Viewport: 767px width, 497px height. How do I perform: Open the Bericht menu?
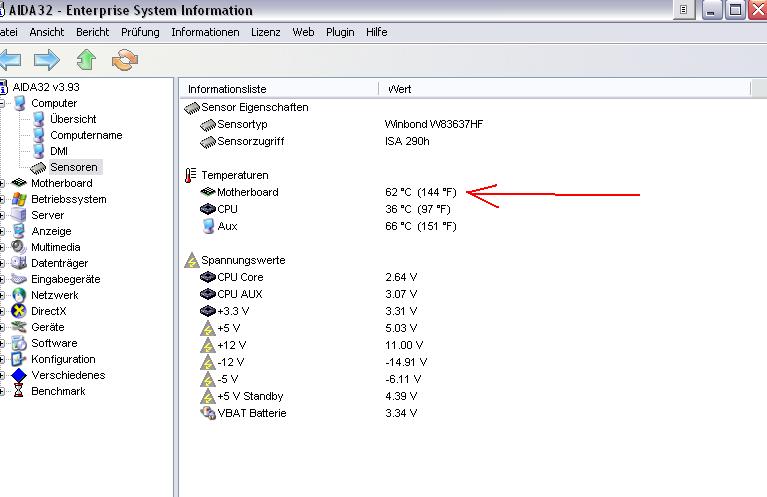tap(92, 32)
